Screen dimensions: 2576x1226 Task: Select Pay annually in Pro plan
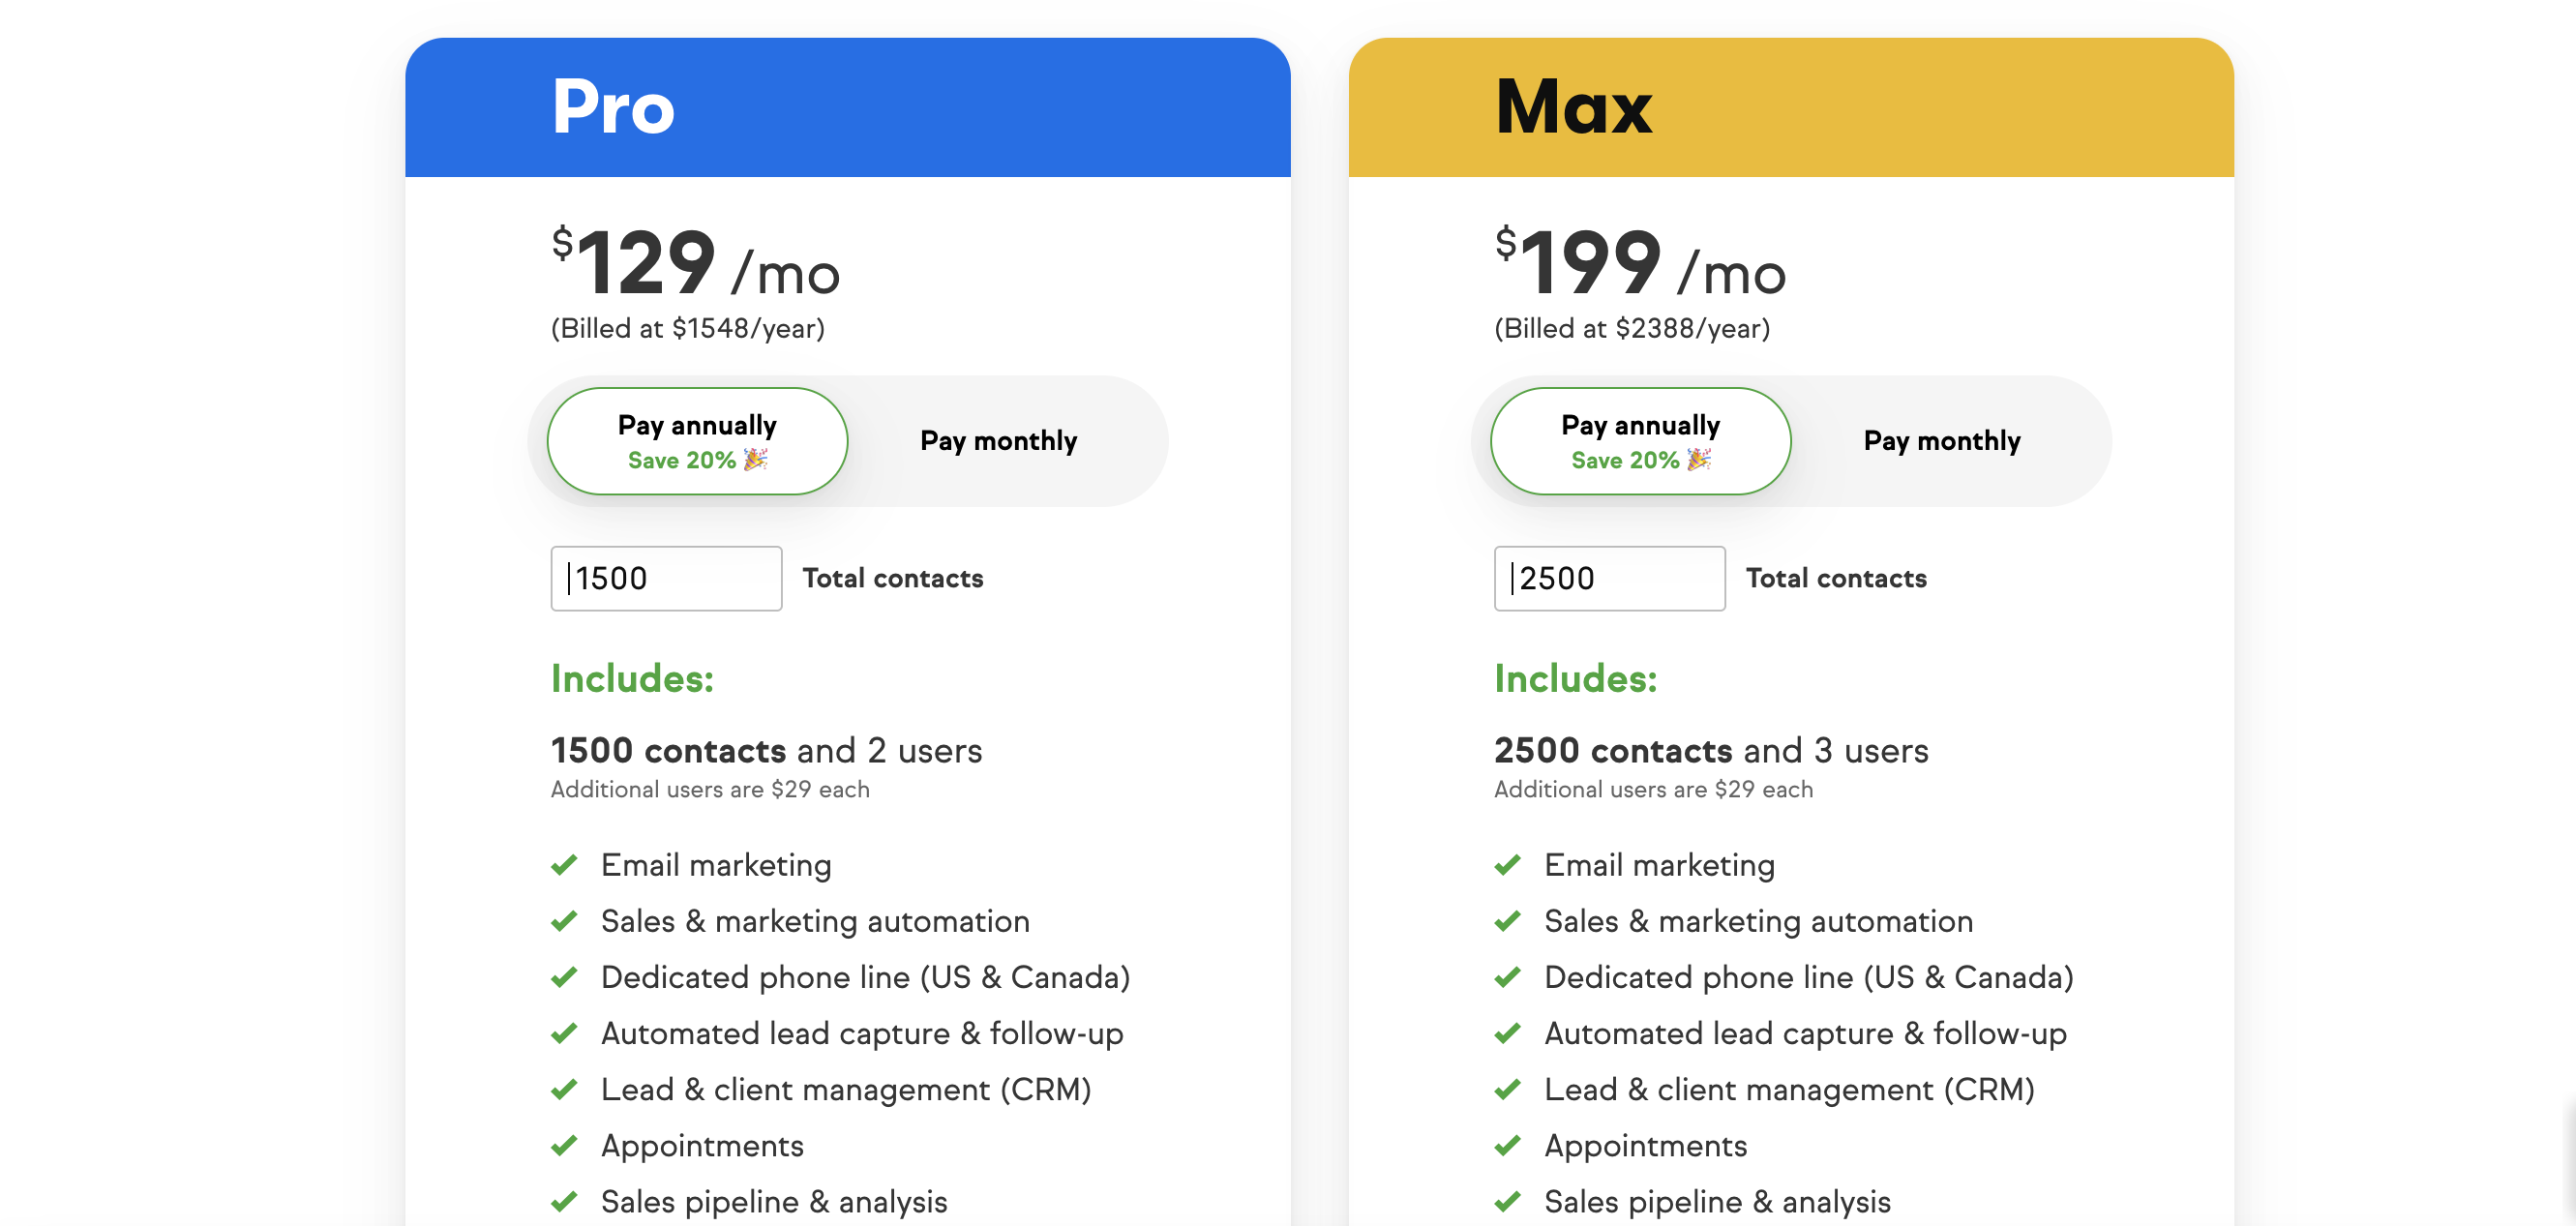[x=697, y=441]
